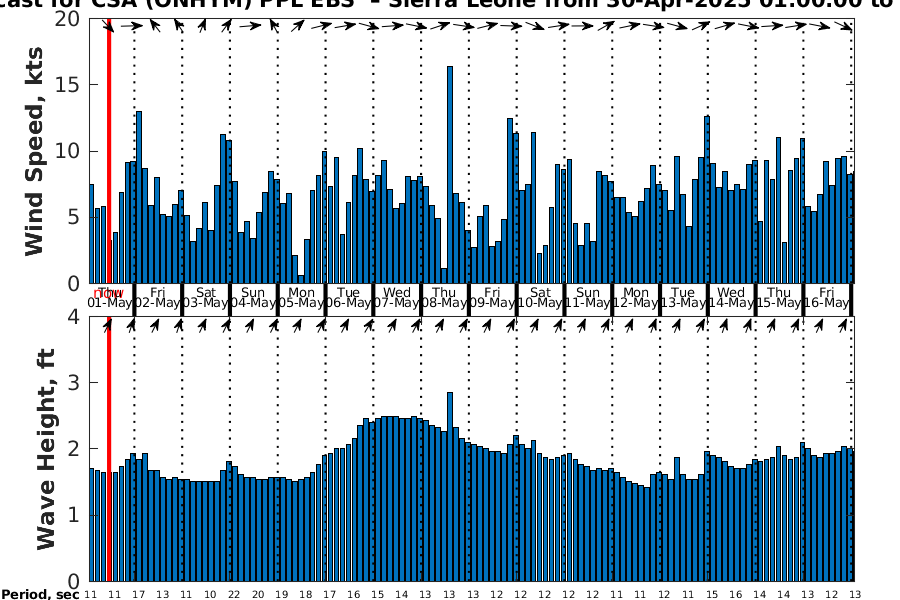900x600 pixels.
Task: Click the near-zero wind bar on Mon 05-May
Action: [301, 279]
